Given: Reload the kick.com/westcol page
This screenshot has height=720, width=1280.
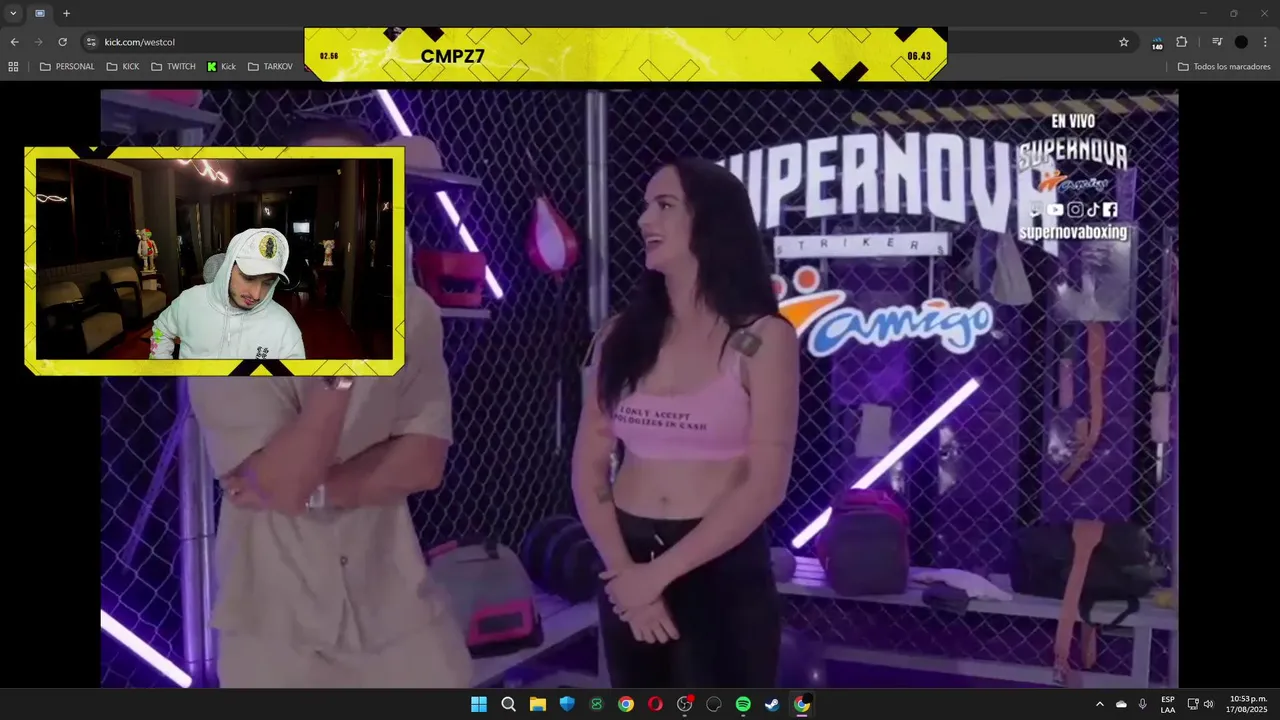Looking at the screenshot, I should pos(62,42).
